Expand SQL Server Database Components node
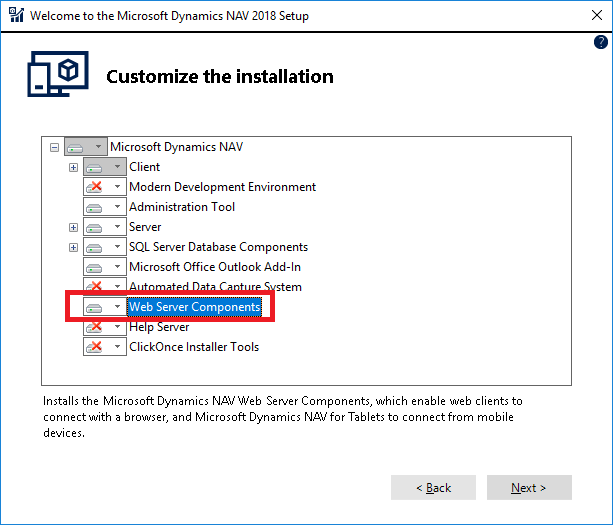This screenshot has width=613, height=525. coord(73,247)
